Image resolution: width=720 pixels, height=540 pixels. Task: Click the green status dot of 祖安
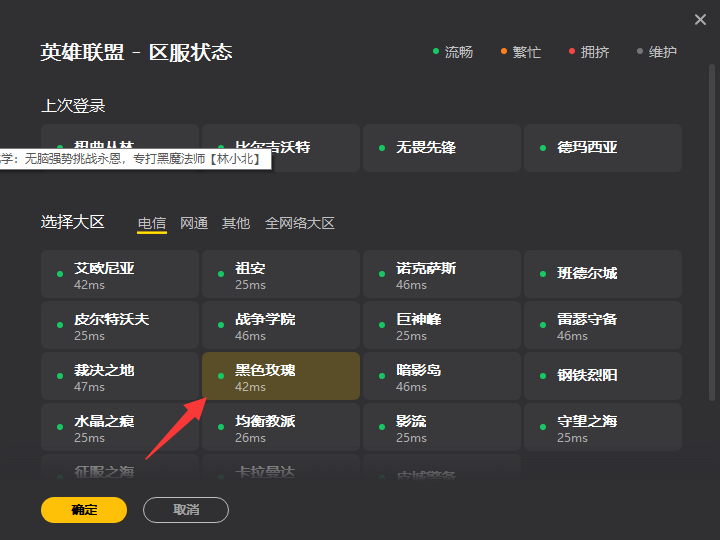pos(221,274)
